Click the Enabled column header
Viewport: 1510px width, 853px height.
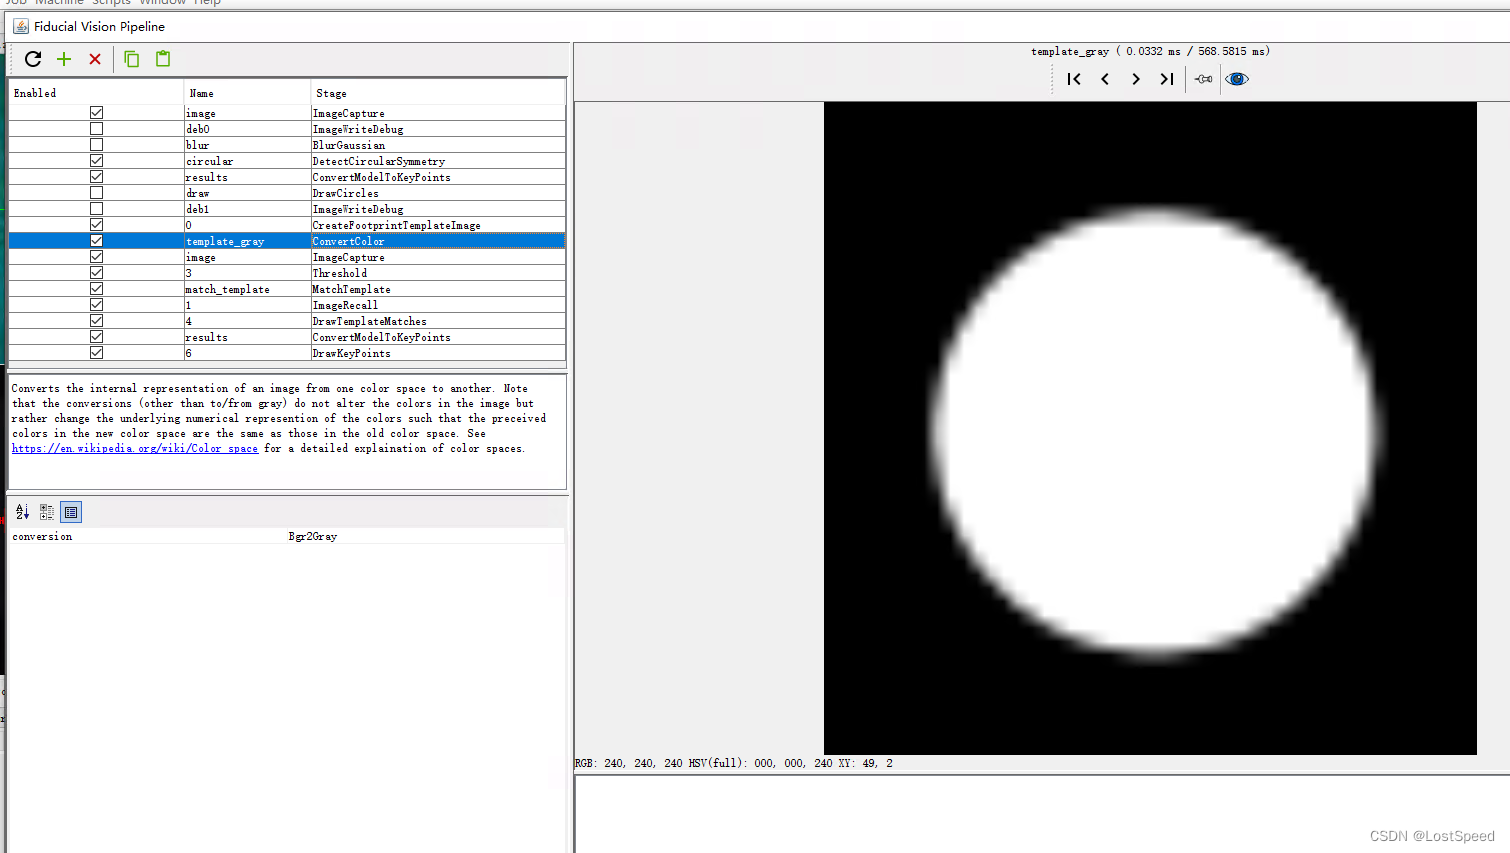point(96,93)
